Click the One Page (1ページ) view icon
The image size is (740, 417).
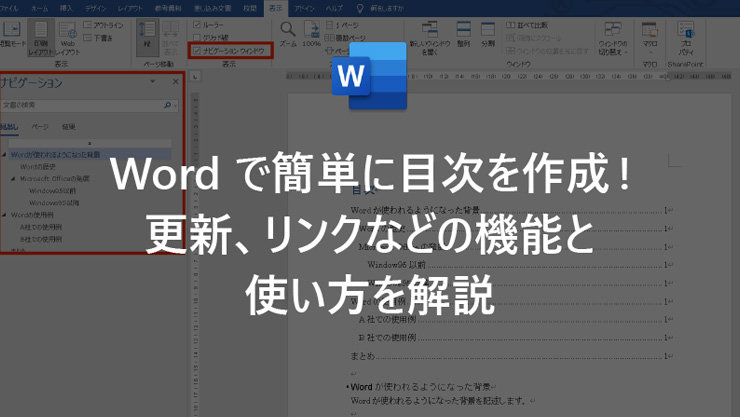point(342,25)
